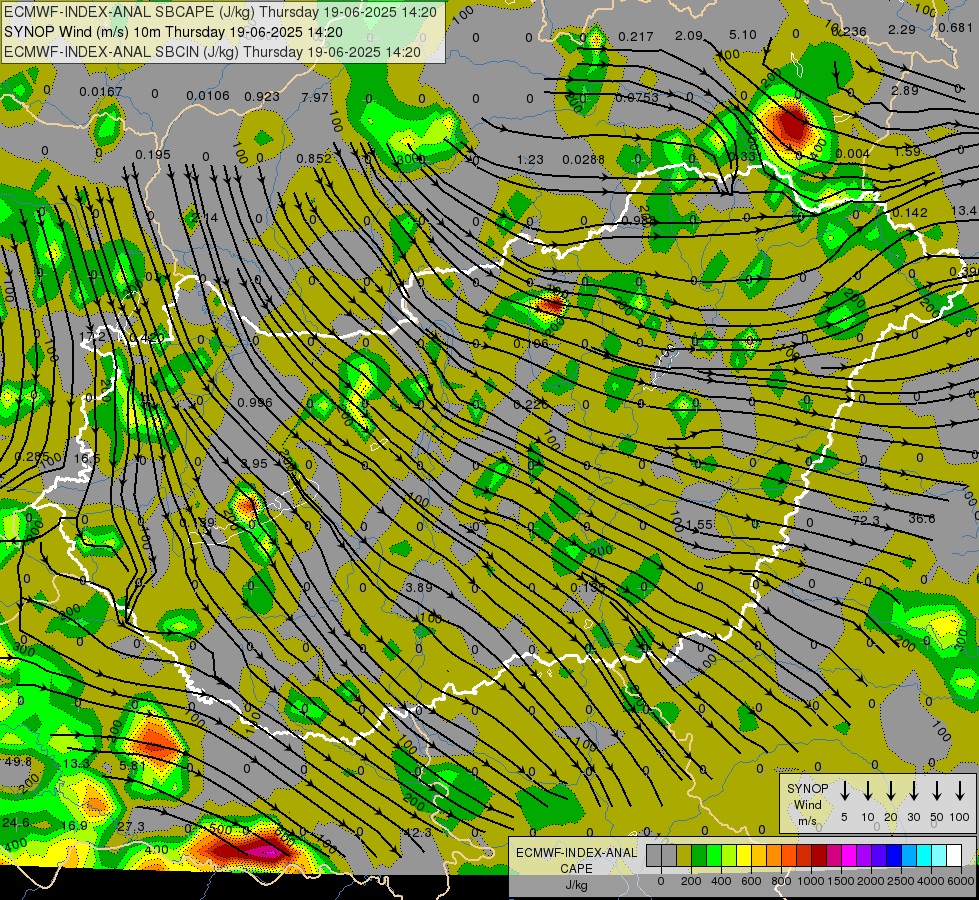Pick the olive swatch in the CAPE color scale

[684, 856]
